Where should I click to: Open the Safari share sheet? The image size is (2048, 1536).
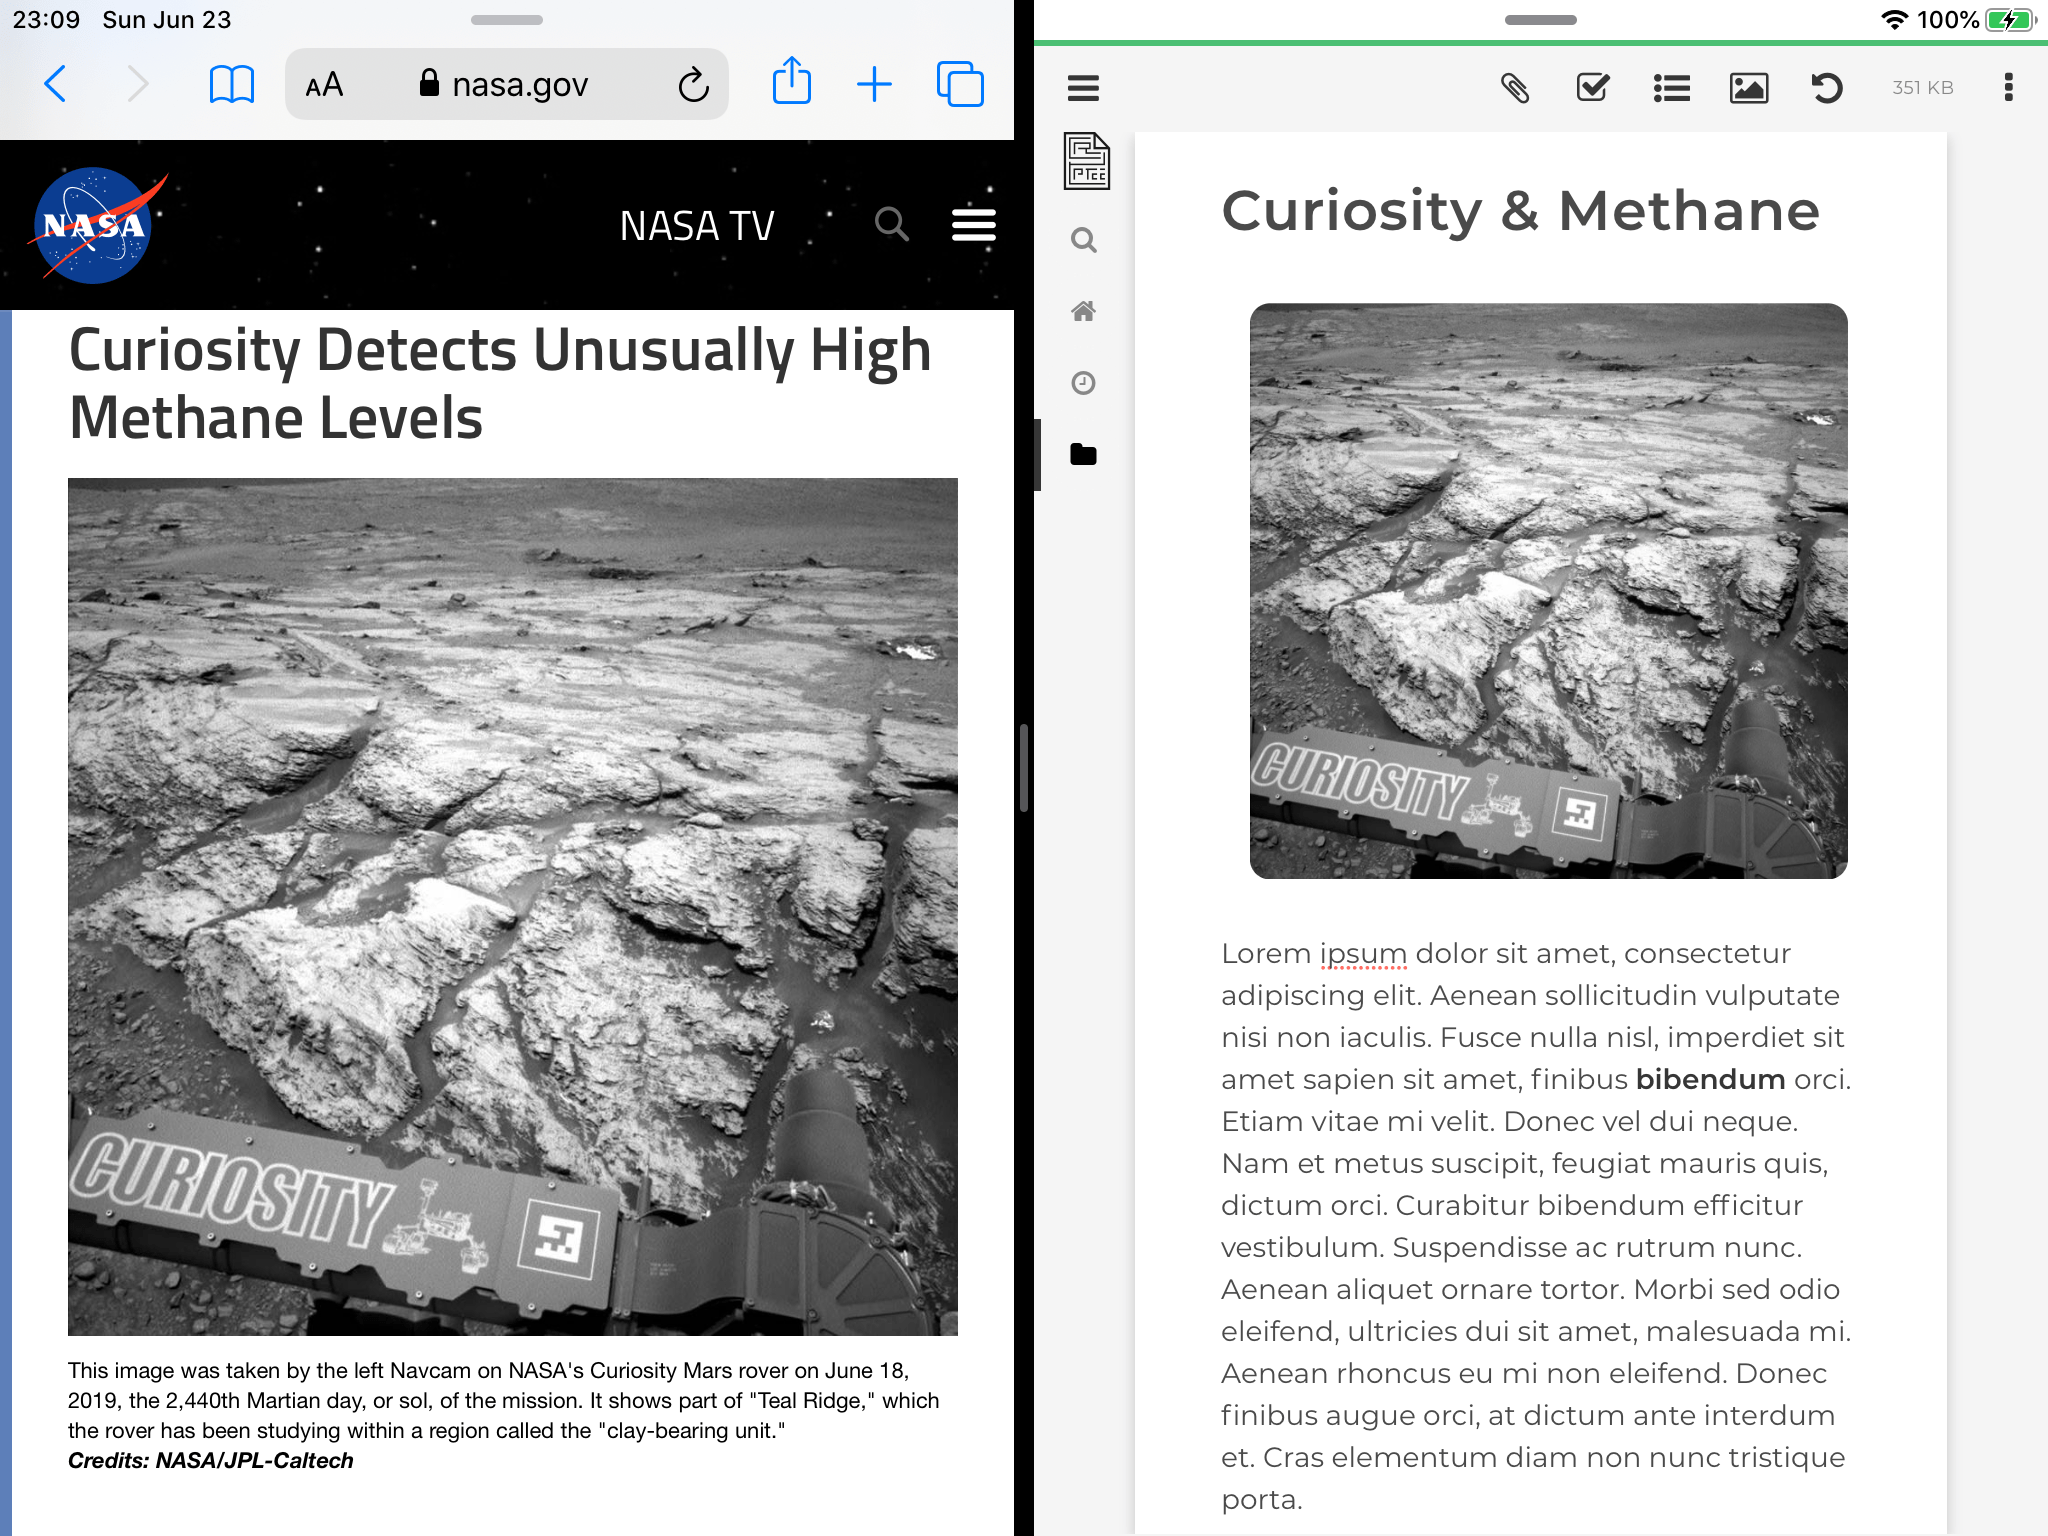click(791, 81)
